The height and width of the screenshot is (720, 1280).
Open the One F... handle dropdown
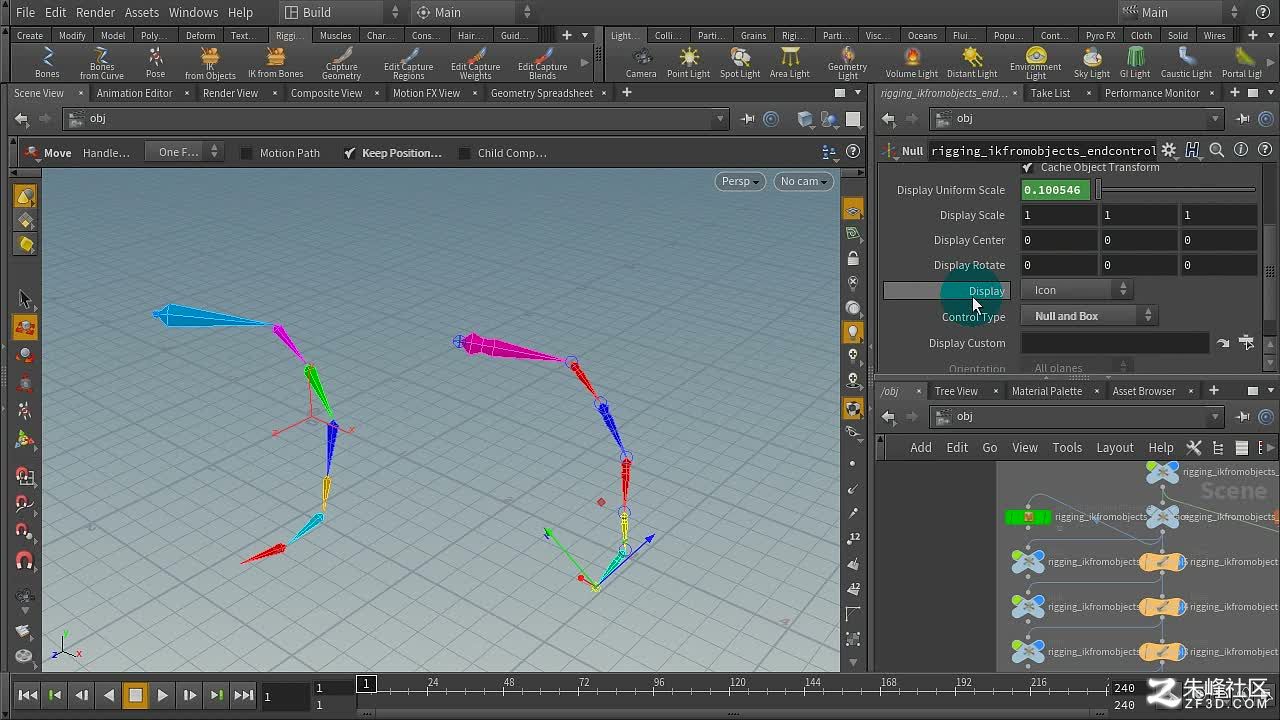coord(183,152)
